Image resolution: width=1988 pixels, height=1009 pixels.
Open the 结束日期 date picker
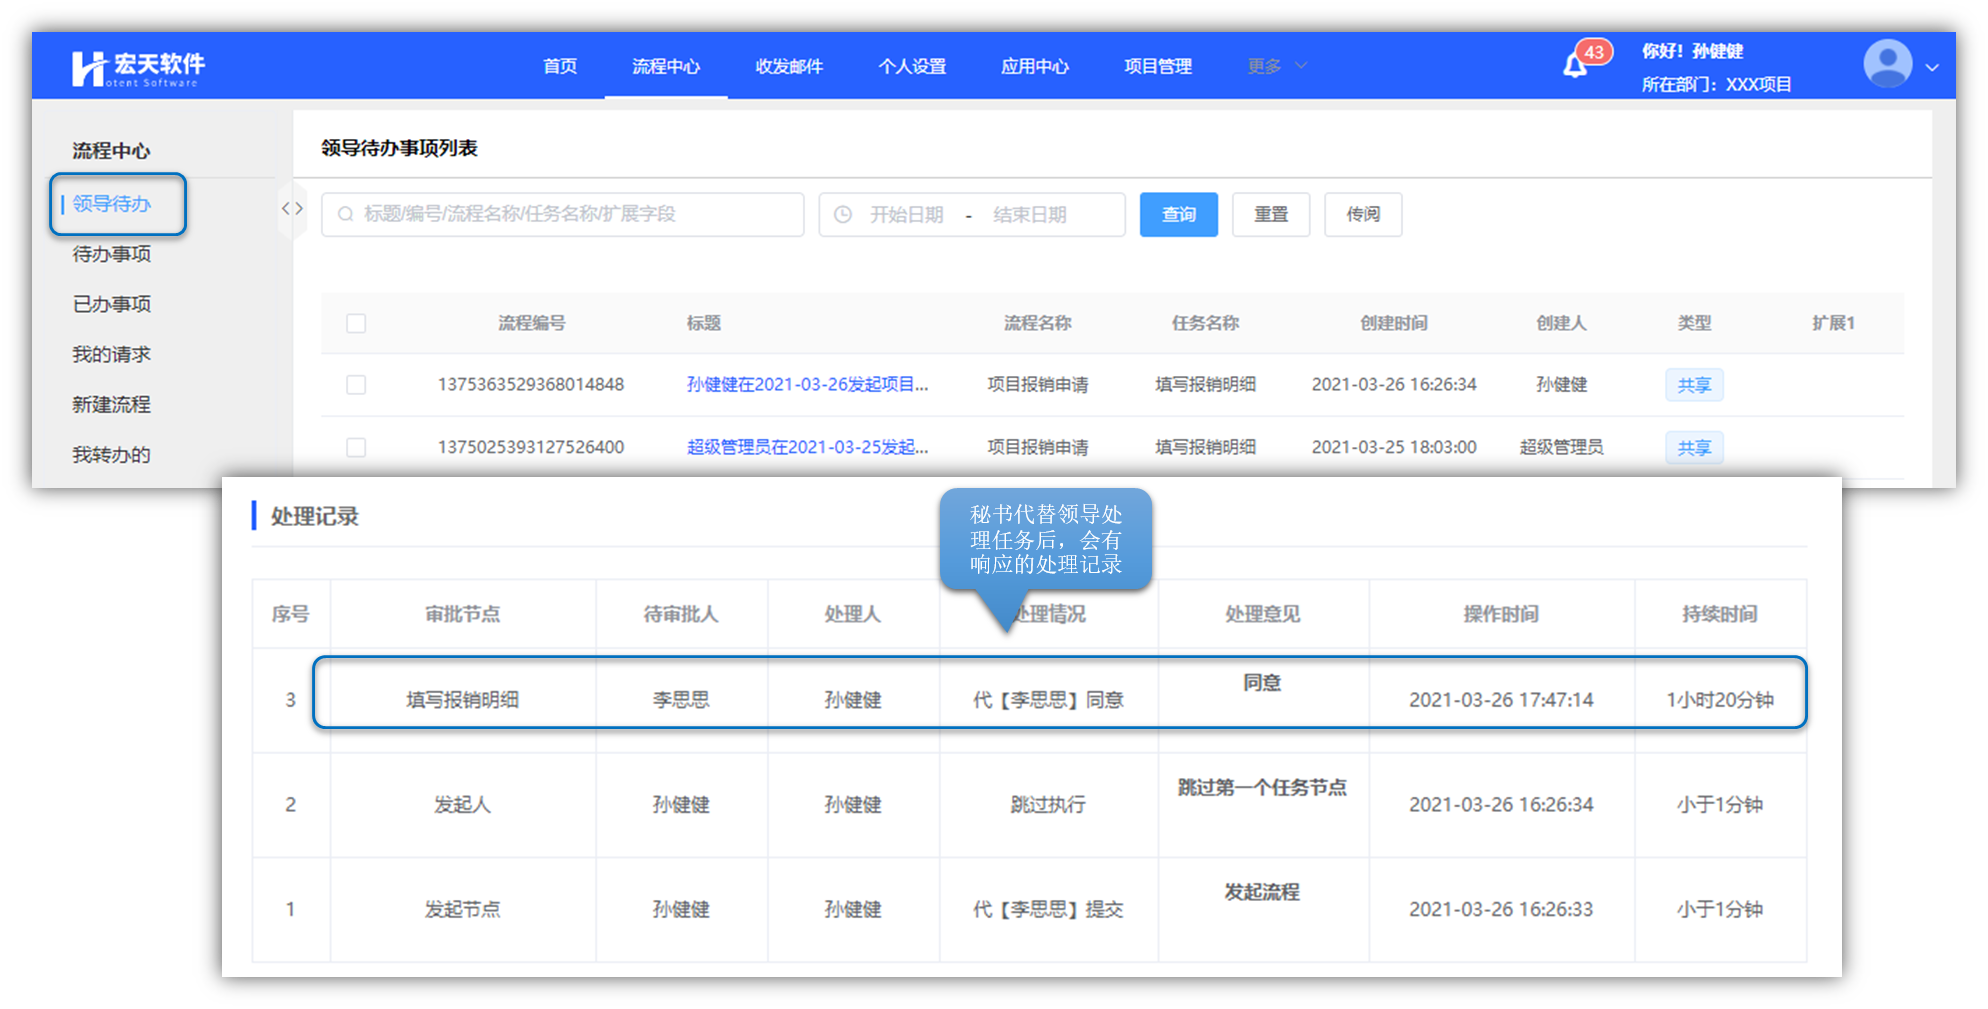pyautogui.click(x=1030, y=215)
